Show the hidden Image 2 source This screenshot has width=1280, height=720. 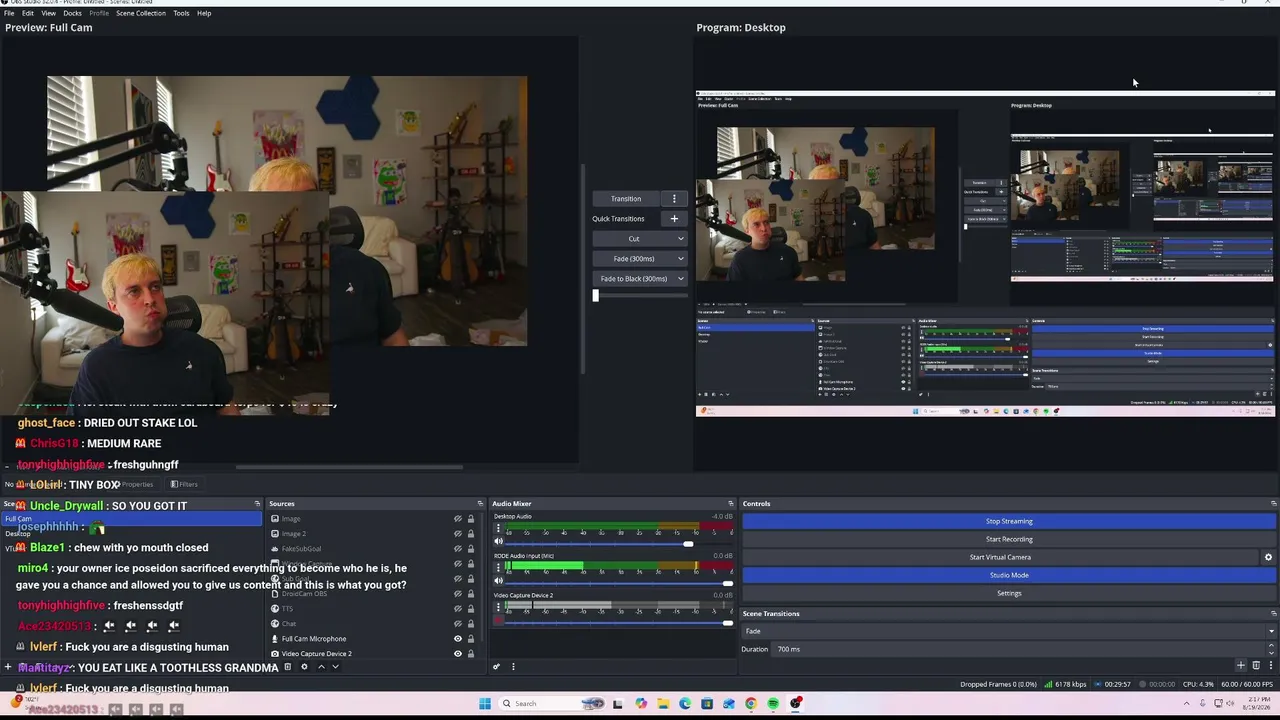pos(458,534)
